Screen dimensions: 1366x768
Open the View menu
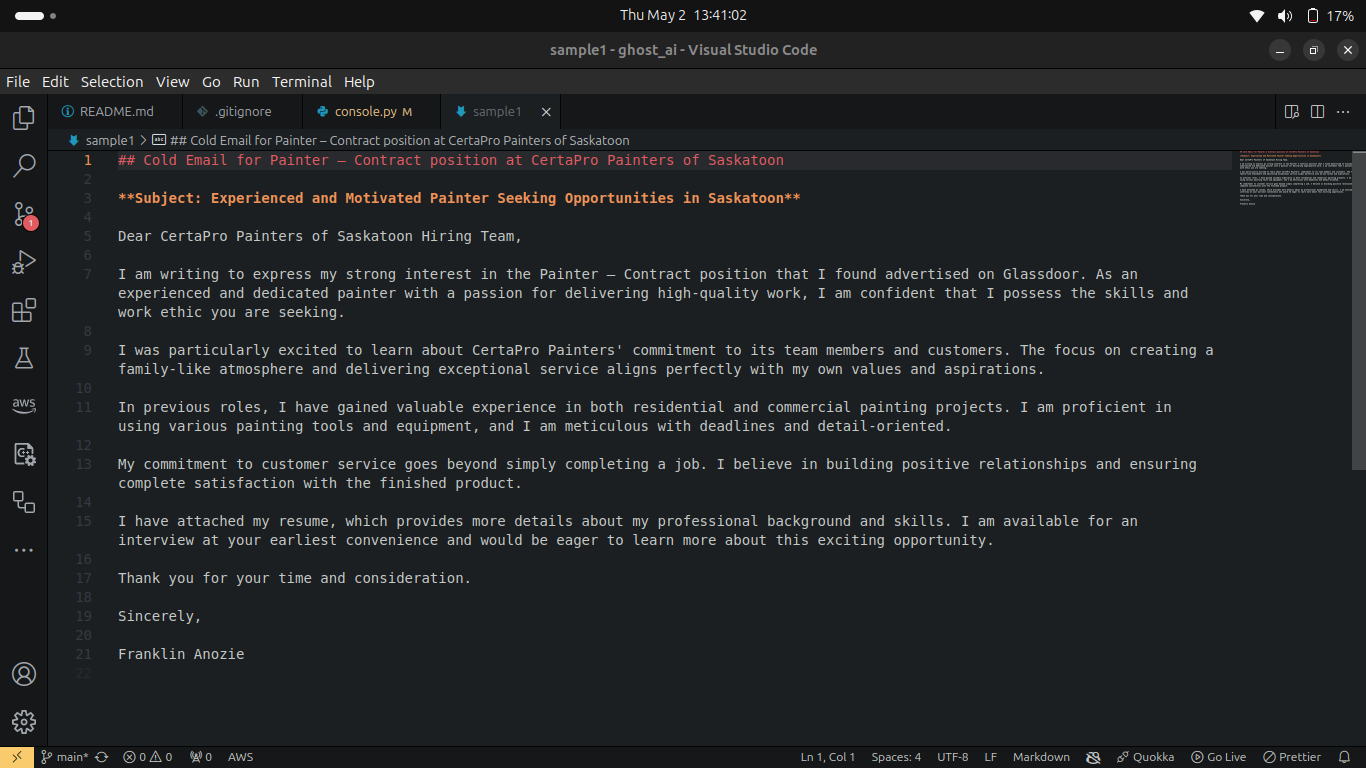coord(172,82)
